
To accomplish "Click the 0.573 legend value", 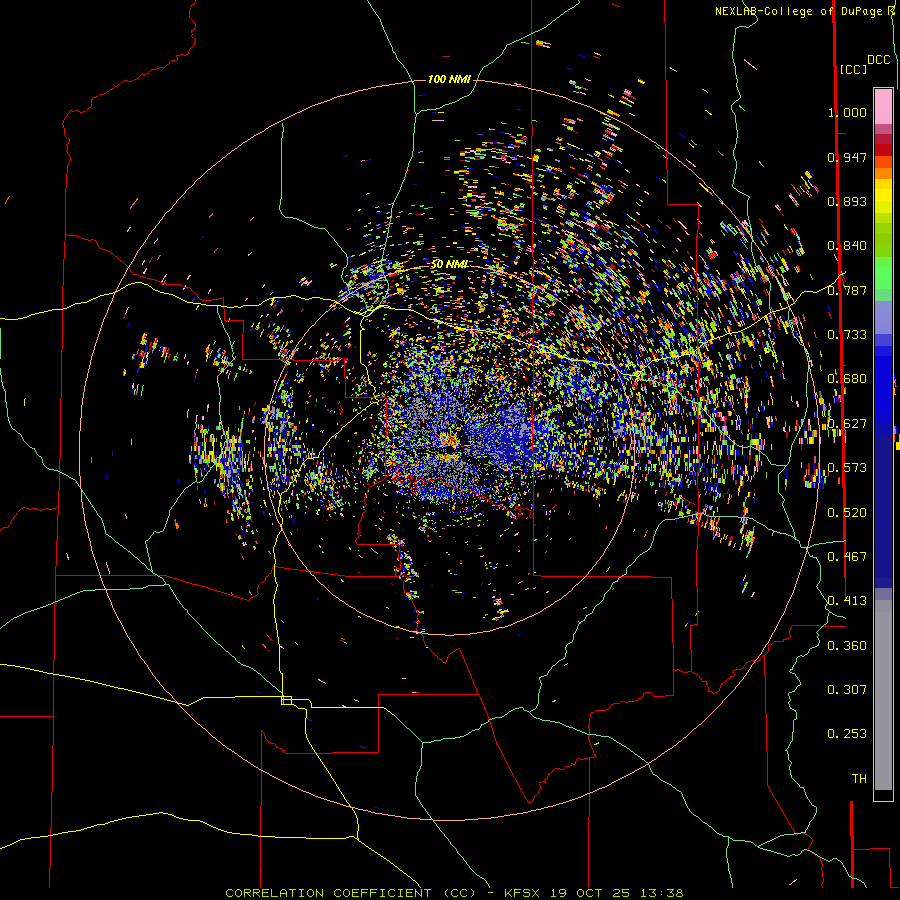I will click(847, 468).
